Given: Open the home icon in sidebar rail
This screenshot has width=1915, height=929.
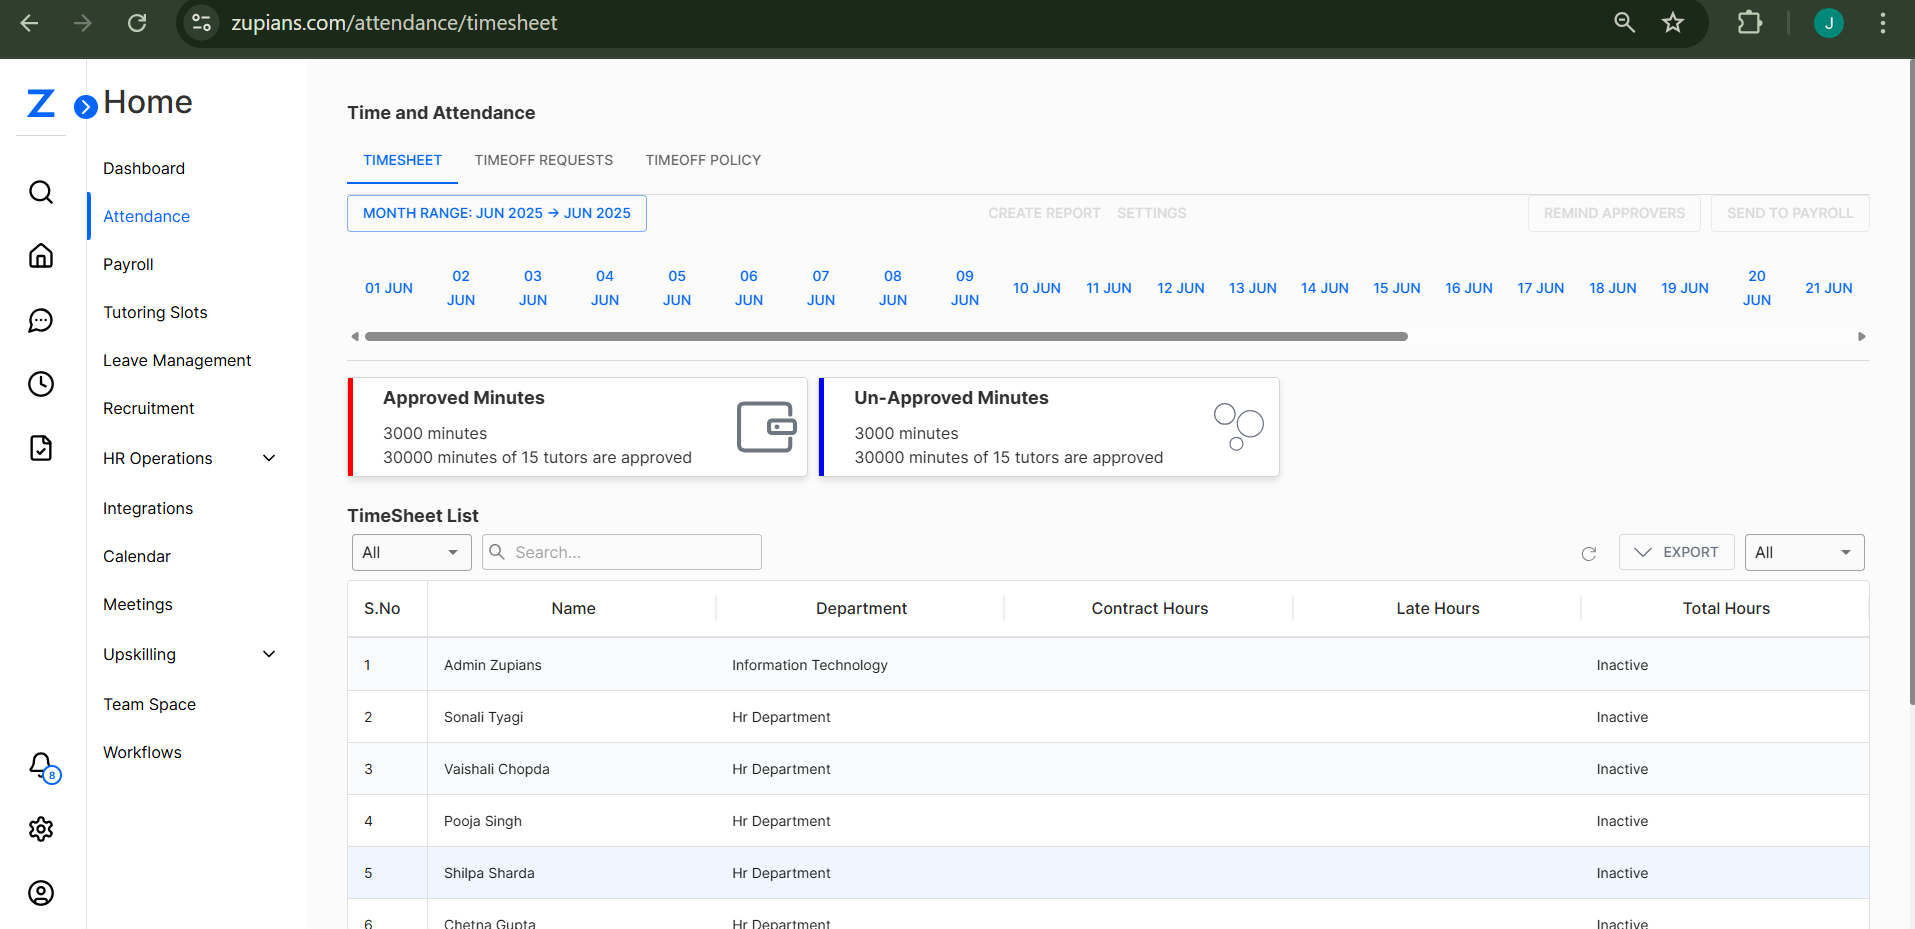Looking at the screenshot, I should click(41, 256).
